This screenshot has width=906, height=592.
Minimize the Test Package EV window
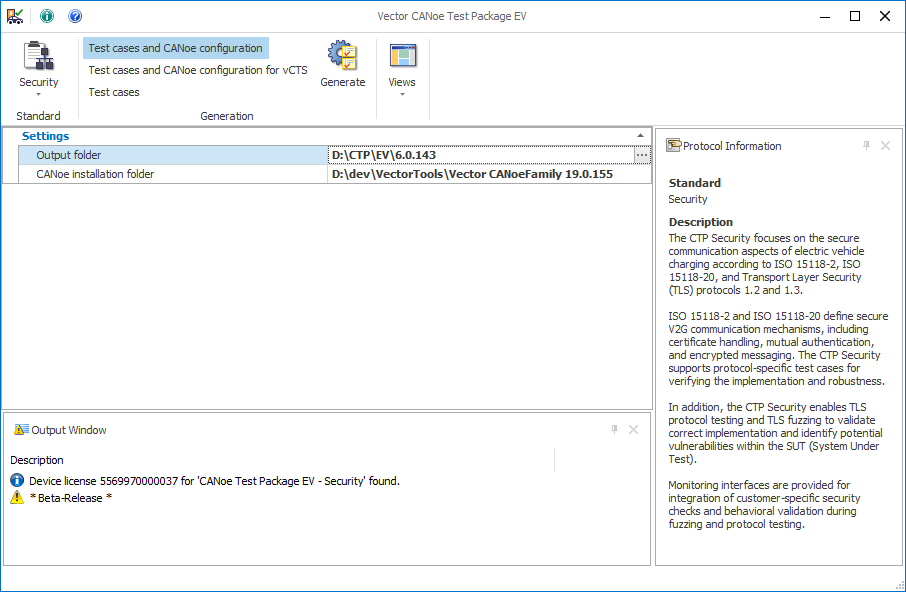[x=825, y=16]
